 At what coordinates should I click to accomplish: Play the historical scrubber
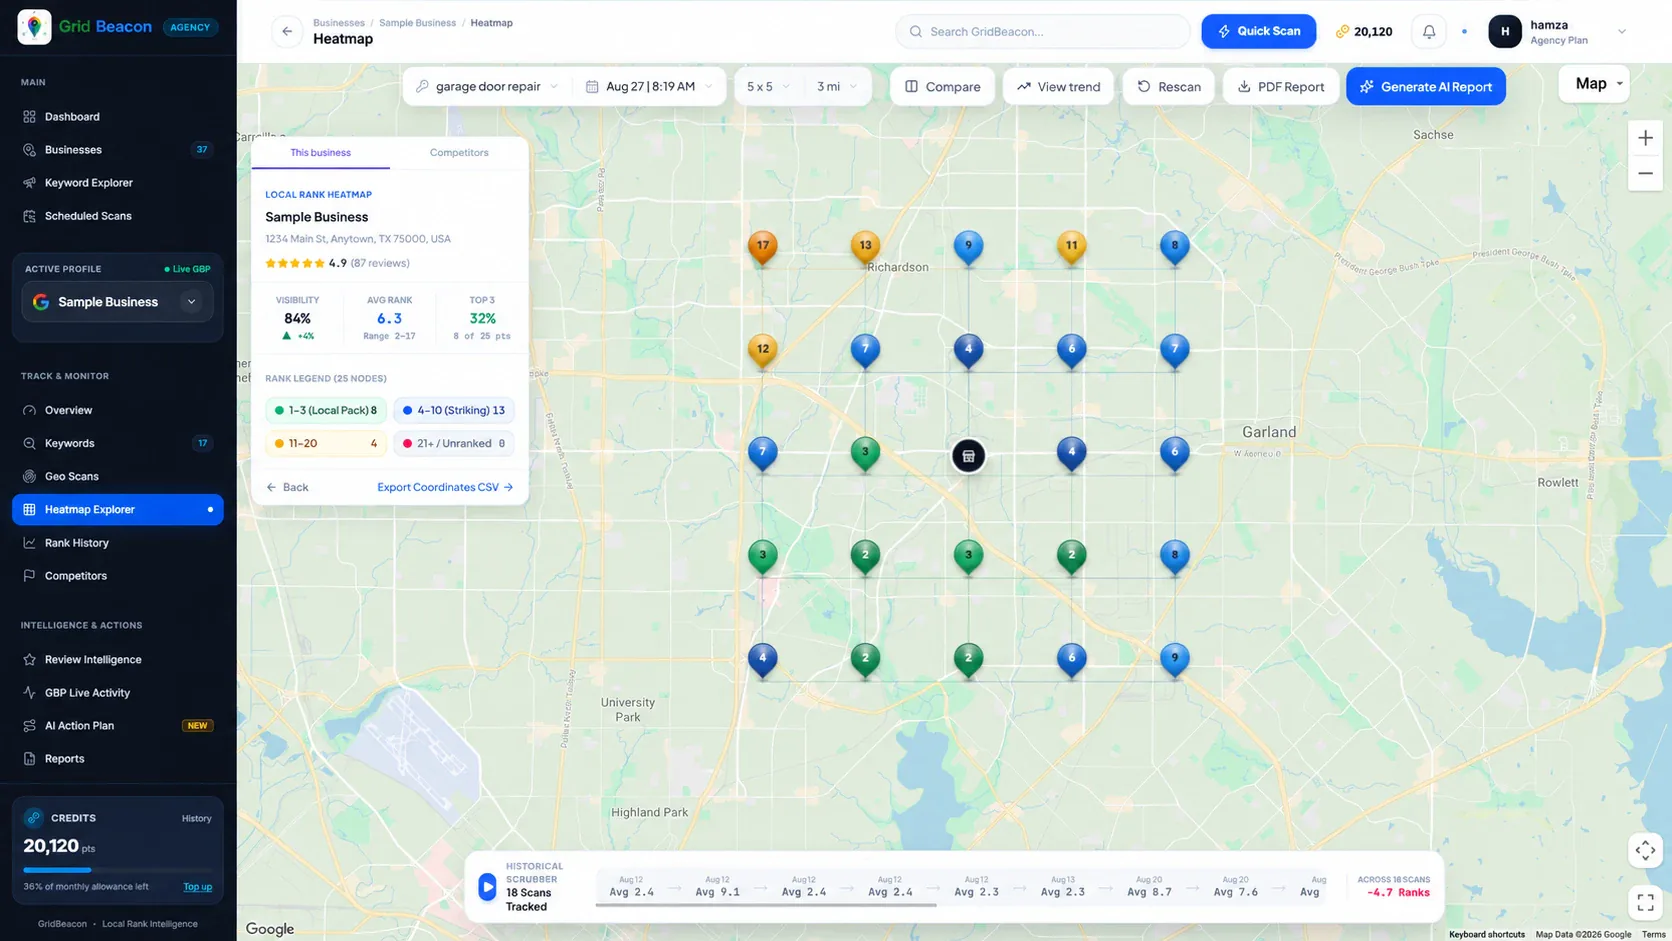click(487, 887)
